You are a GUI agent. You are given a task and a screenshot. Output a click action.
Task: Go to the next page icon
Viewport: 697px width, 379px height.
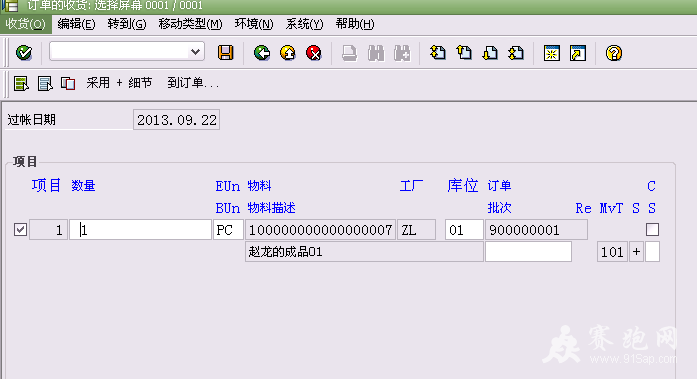click(490, 53)
